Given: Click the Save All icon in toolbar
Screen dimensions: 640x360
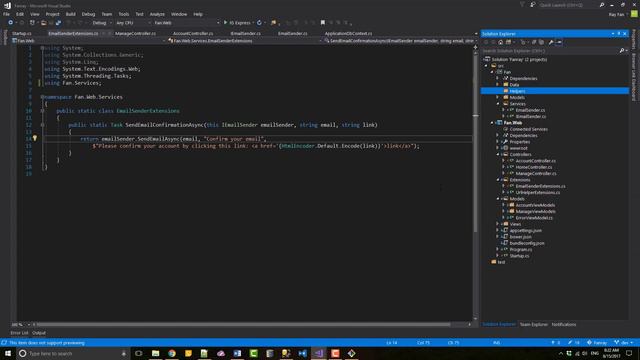Looking at the screenshot, I should tap(58, 23).
